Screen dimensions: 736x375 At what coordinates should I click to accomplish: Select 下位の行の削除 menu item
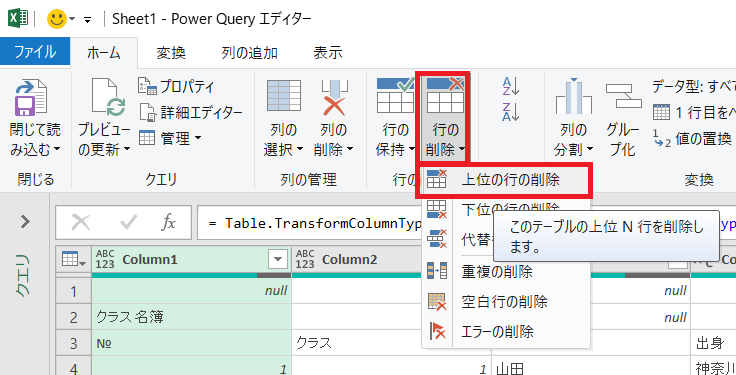(x=506, y=209)
